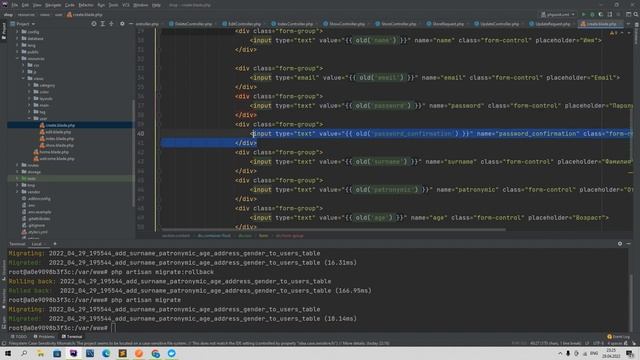
Task: Expand the vendor folder
Action: 17,192
